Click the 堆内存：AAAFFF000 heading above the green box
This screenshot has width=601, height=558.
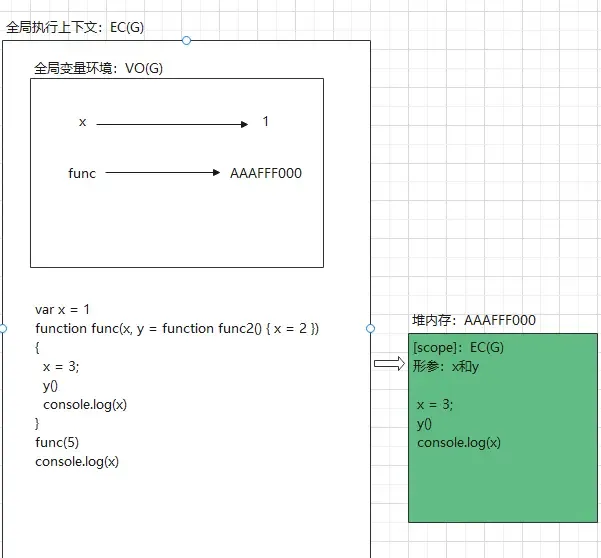pyautogui.click(x=474, y=320)
